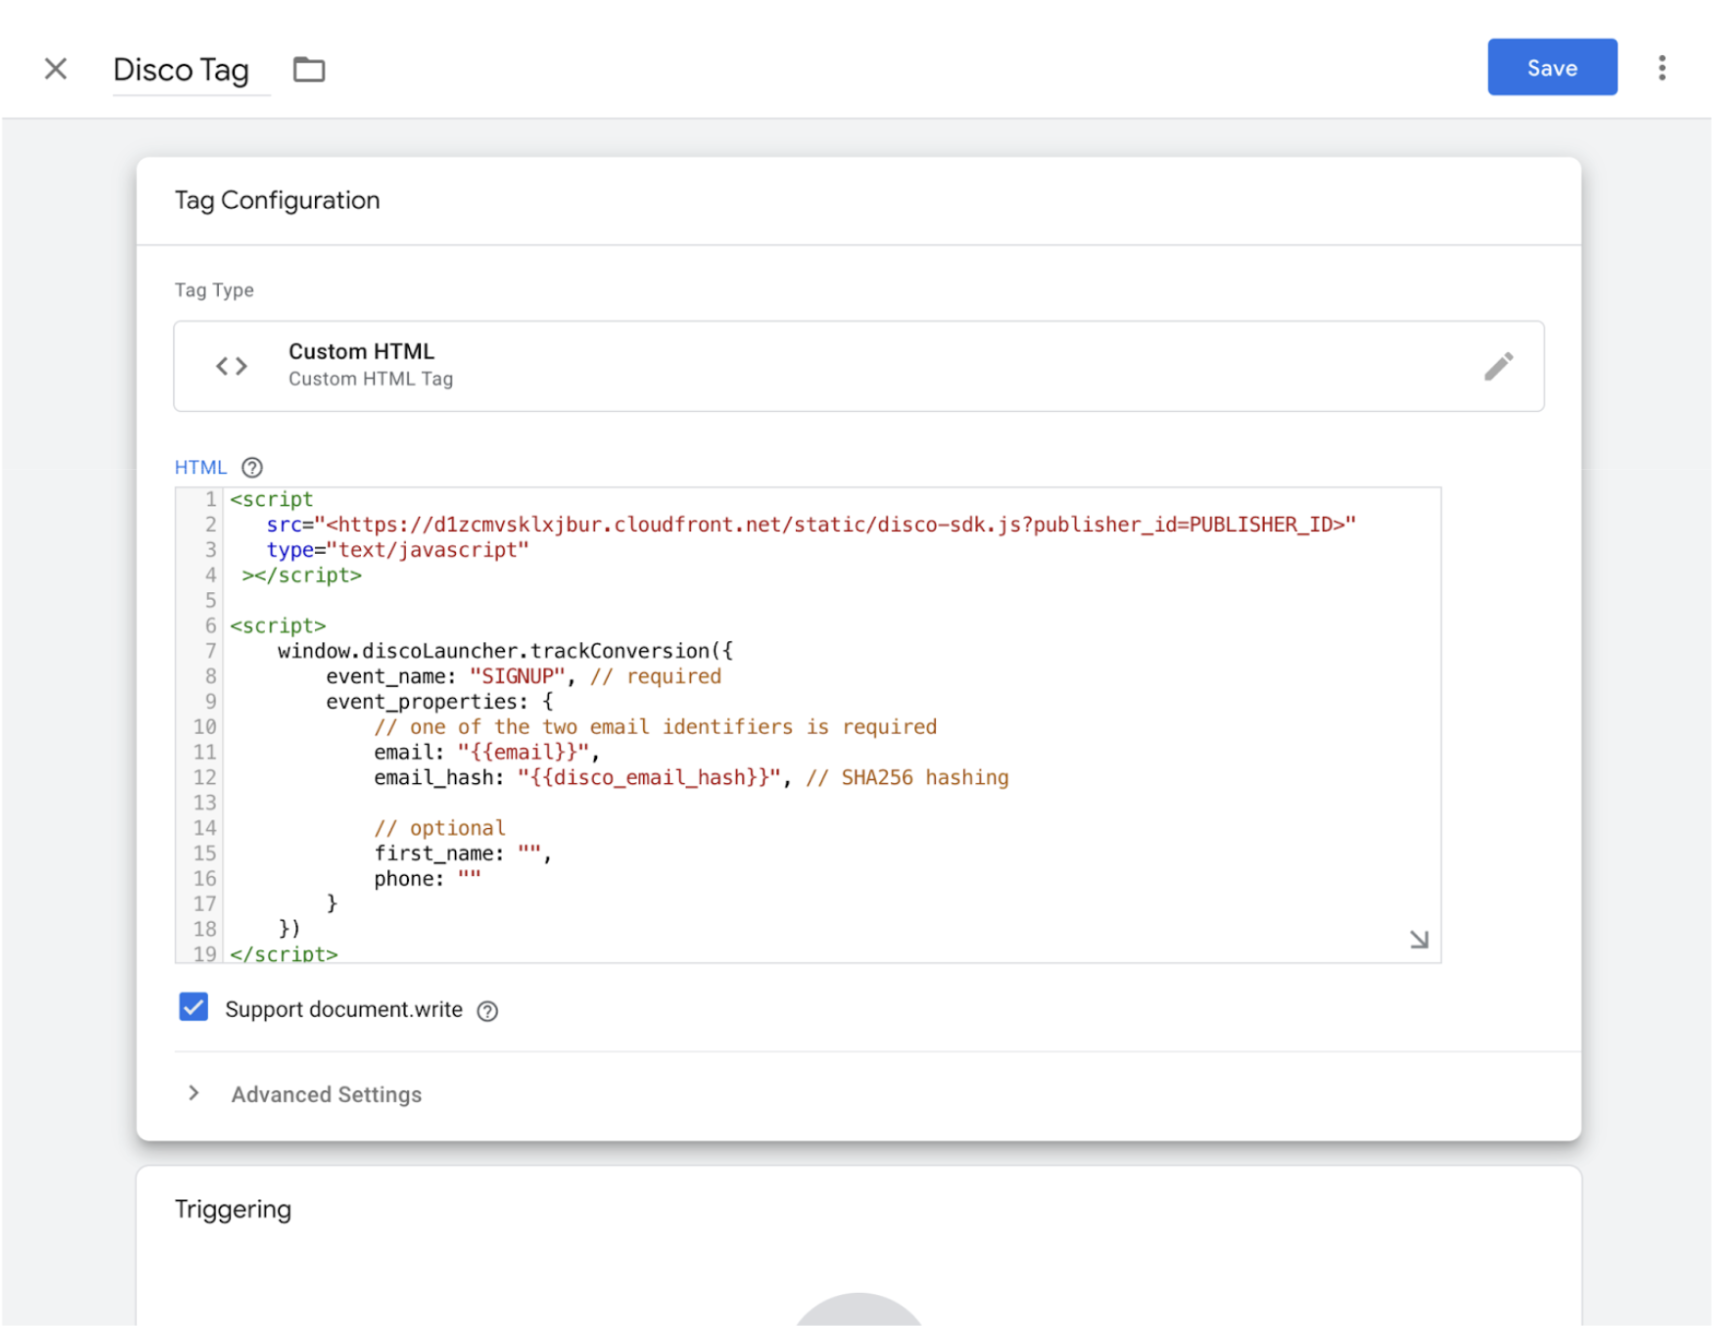The height and width of the screenshot is (1326, 1716).
Task: Click the "// optional" comment line
Action: [x=440, y=827]
